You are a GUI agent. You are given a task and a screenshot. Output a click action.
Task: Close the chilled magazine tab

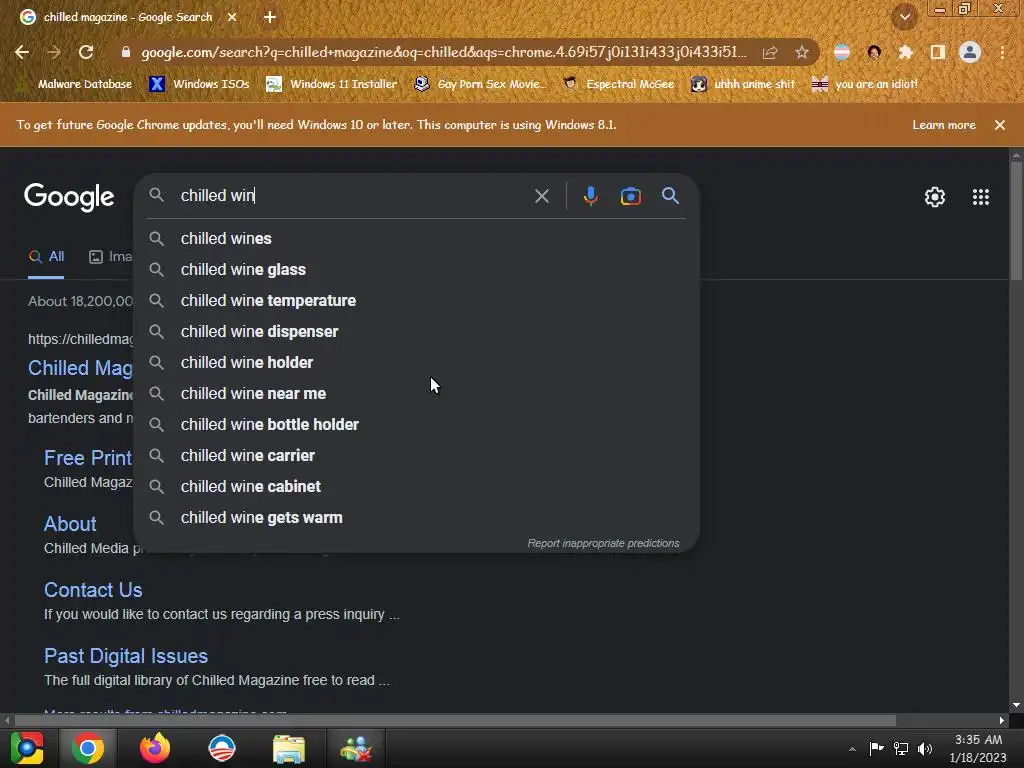[x=232, y=17]
